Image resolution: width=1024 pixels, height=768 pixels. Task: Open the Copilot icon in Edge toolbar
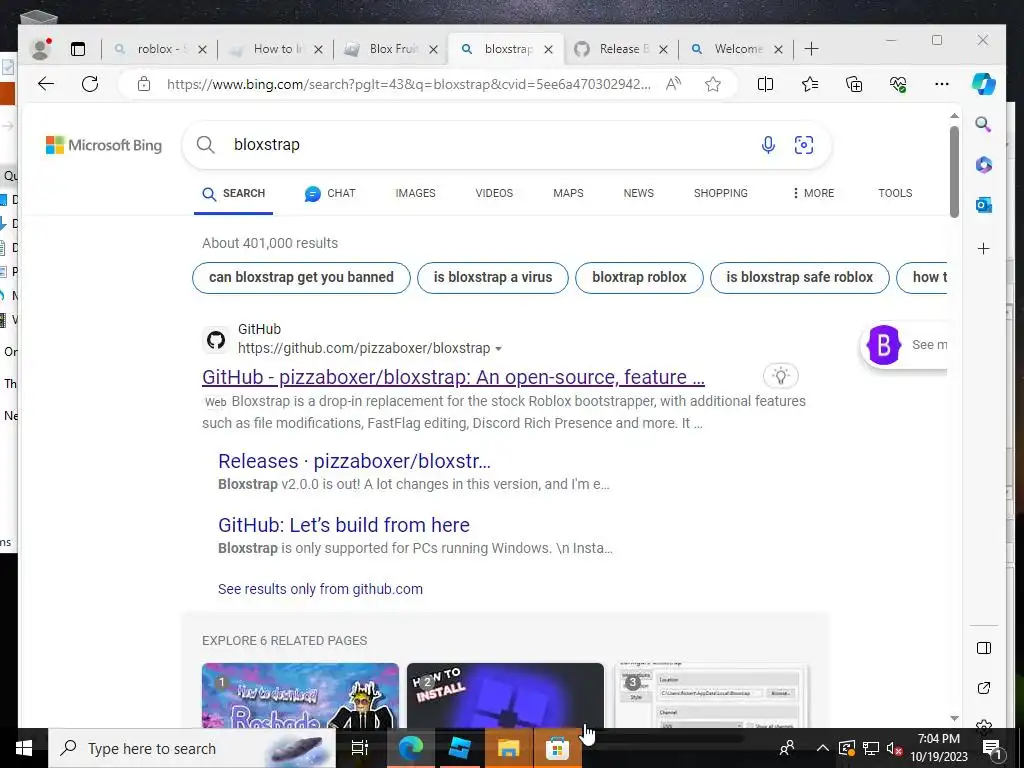(983, 84)
